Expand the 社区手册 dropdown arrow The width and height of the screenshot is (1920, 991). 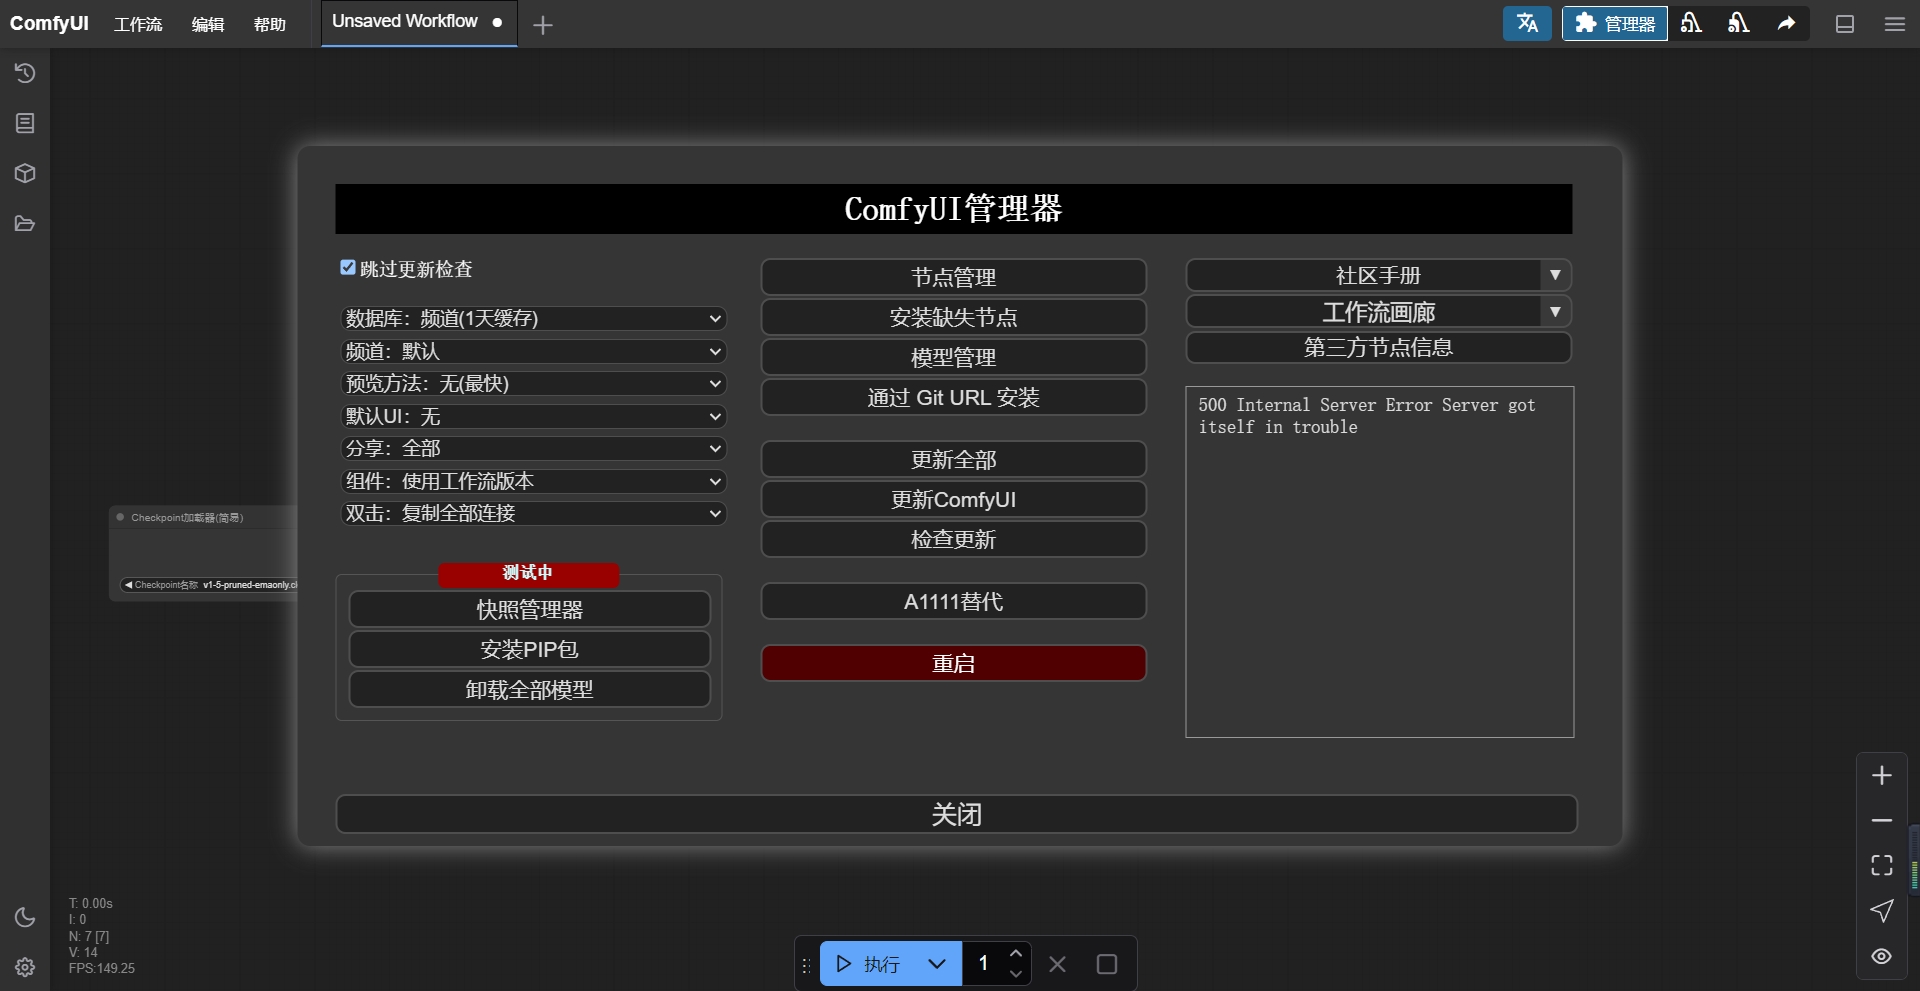[x=1555, y=275]
